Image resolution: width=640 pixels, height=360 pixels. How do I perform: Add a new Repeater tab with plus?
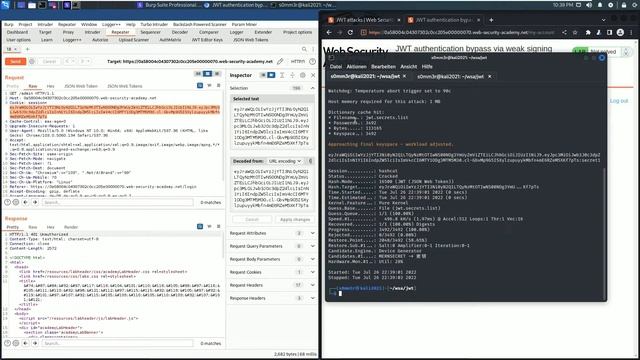pyautogui.click(x=28, y=49)
